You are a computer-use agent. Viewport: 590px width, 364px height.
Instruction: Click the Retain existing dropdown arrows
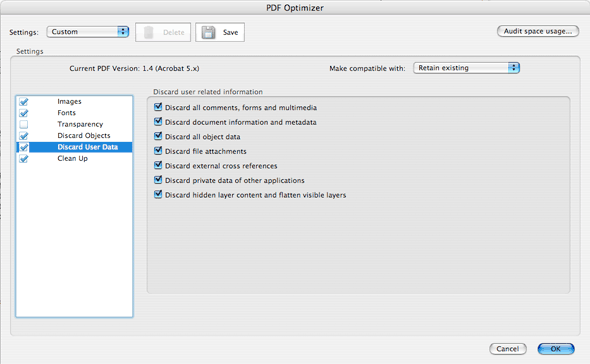[514, 68]
